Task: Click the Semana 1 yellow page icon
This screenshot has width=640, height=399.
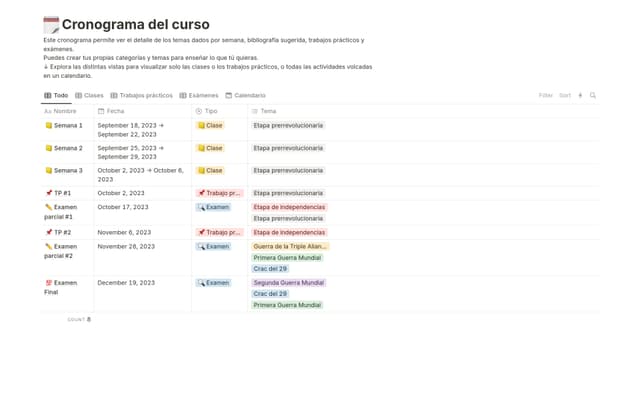Action: (x=49, y=126)
